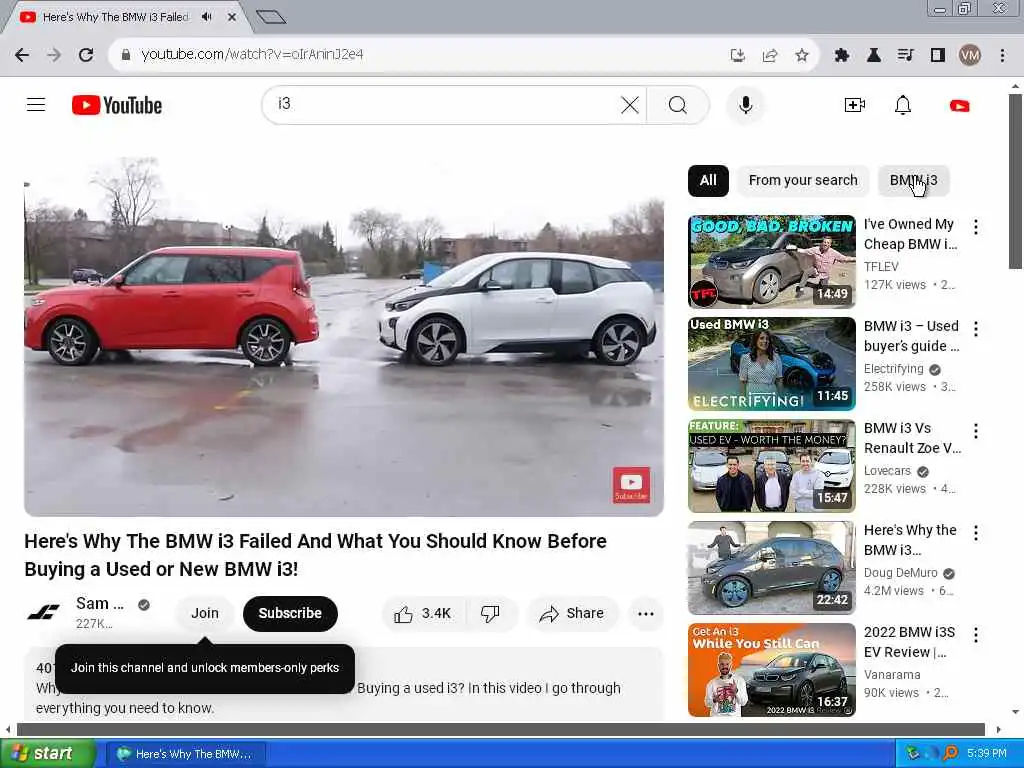Open 'I've Owned My Cheap BMW i...' title
Image resolution: width=1024 pixels, height=768 pixels.
click(x=910, y=234)
